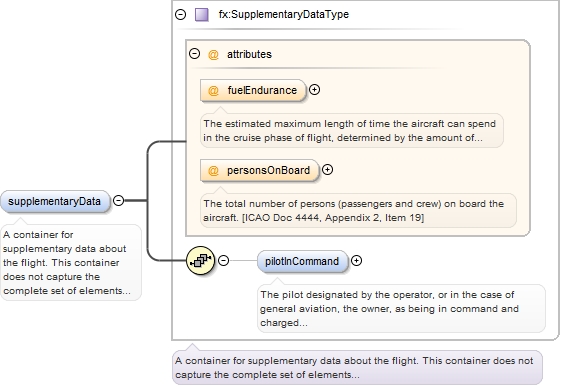
Task: Collapse the sequence compositor children
Action: click(x=224, y=260)
